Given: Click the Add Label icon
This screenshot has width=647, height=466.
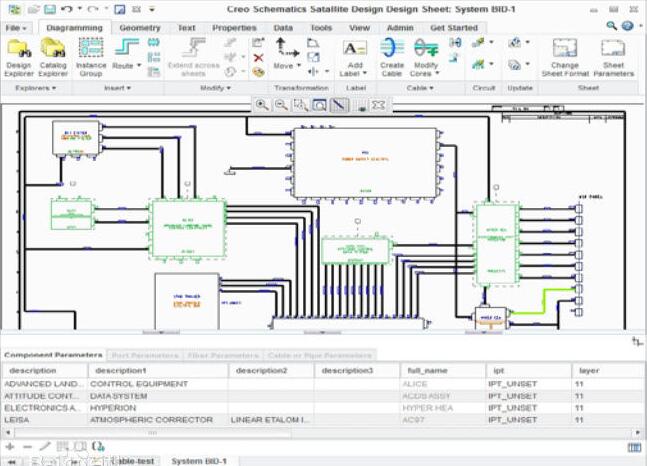Looking at the screenshot, I should (x=354, y=49).
